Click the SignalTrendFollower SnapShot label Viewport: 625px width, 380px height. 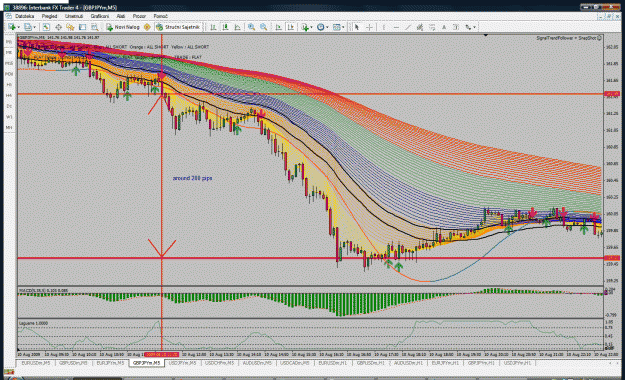tap(569, 38)
